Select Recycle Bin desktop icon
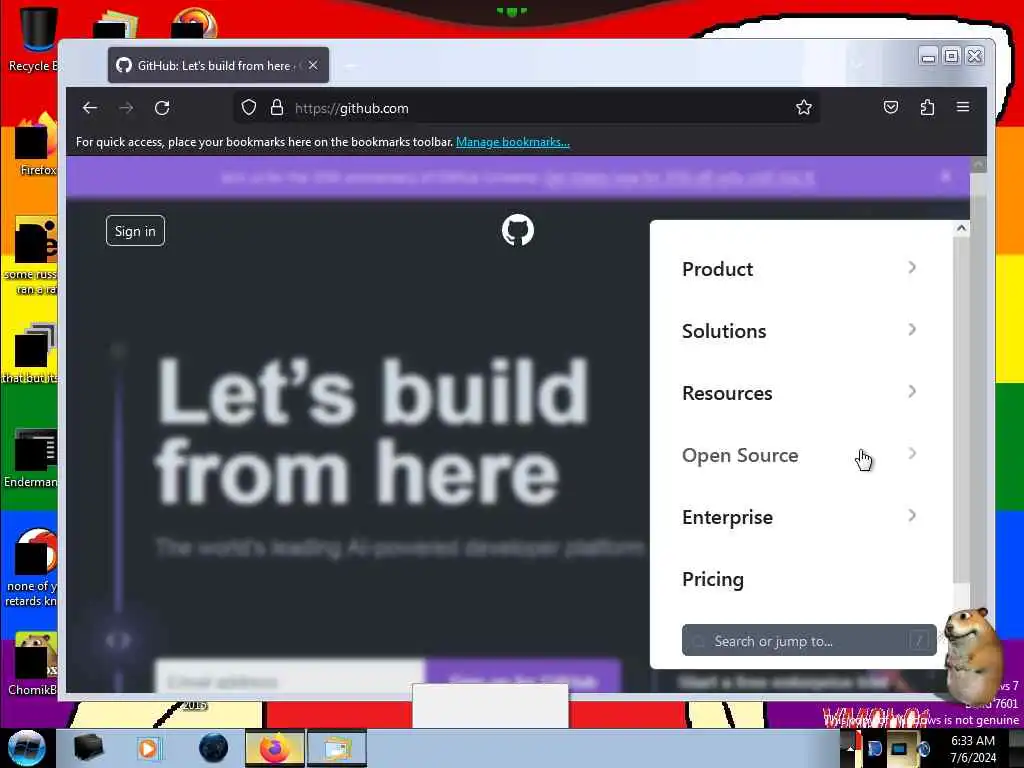Screen dimensions: 1024x768 coord(33,39)
